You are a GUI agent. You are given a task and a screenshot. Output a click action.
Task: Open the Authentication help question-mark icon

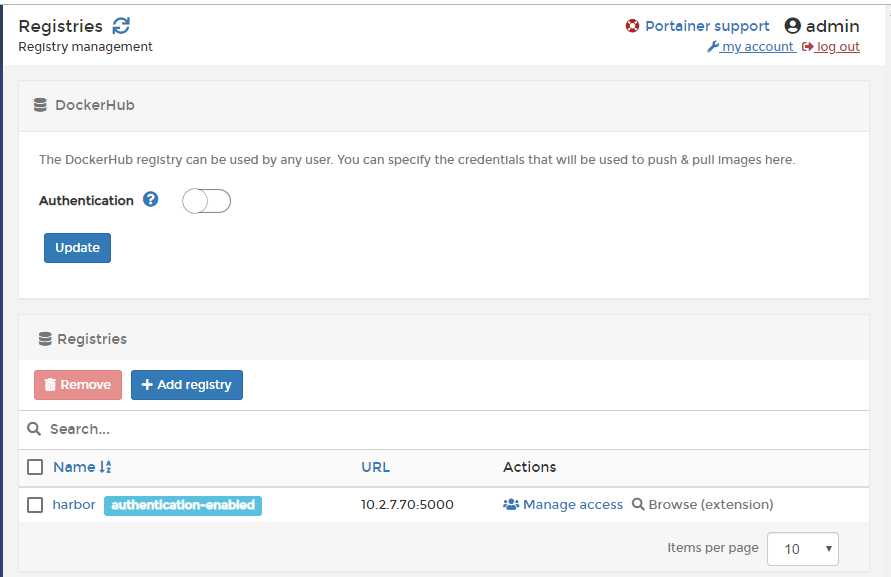tap(151, 200)
